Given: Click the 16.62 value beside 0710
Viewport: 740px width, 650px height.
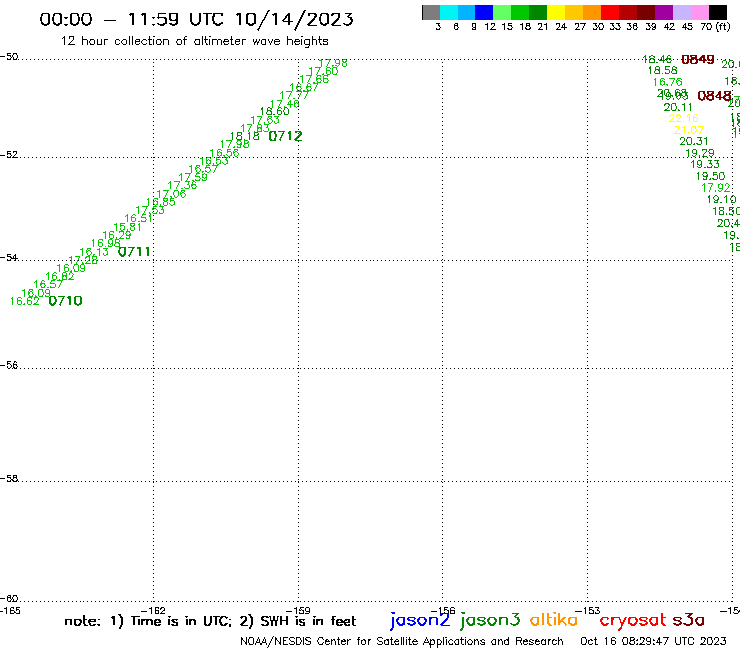Looking at the screenshot, I should (25, 301).
